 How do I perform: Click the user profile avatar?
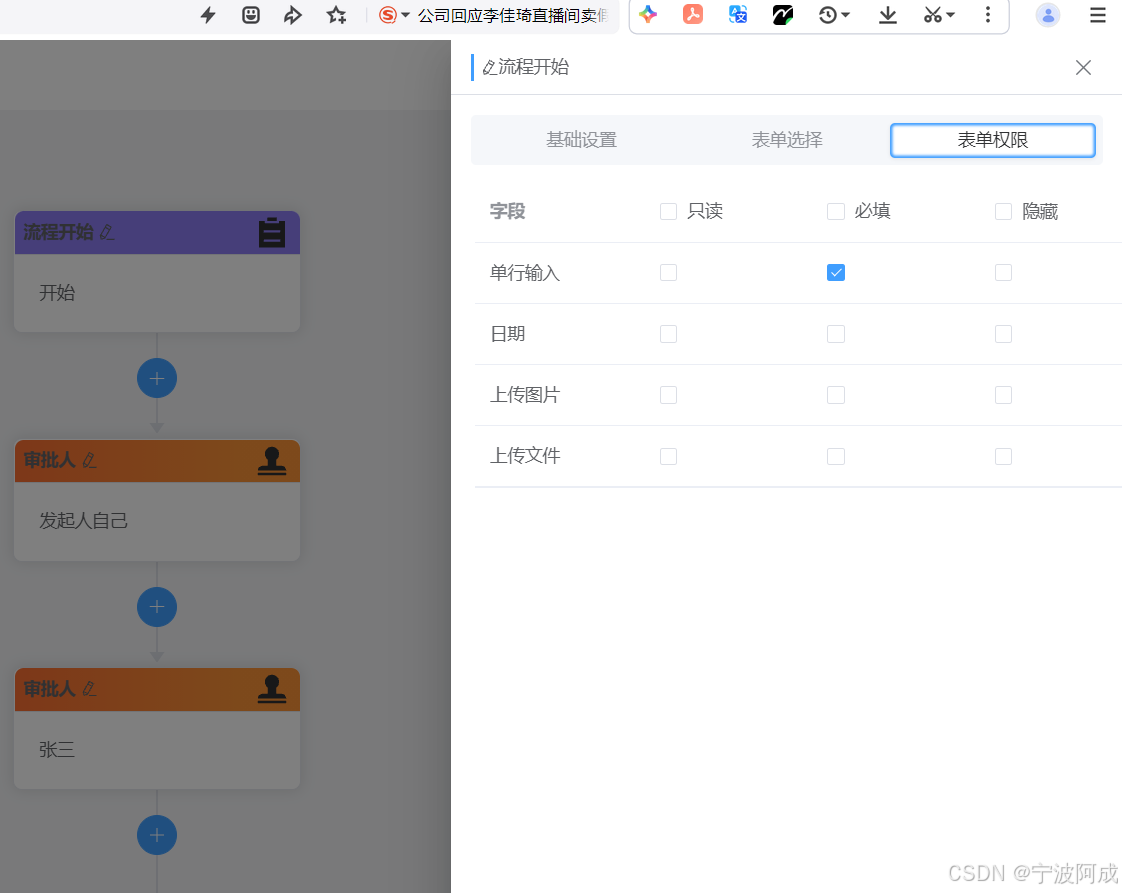click(x=1048, y=15)
